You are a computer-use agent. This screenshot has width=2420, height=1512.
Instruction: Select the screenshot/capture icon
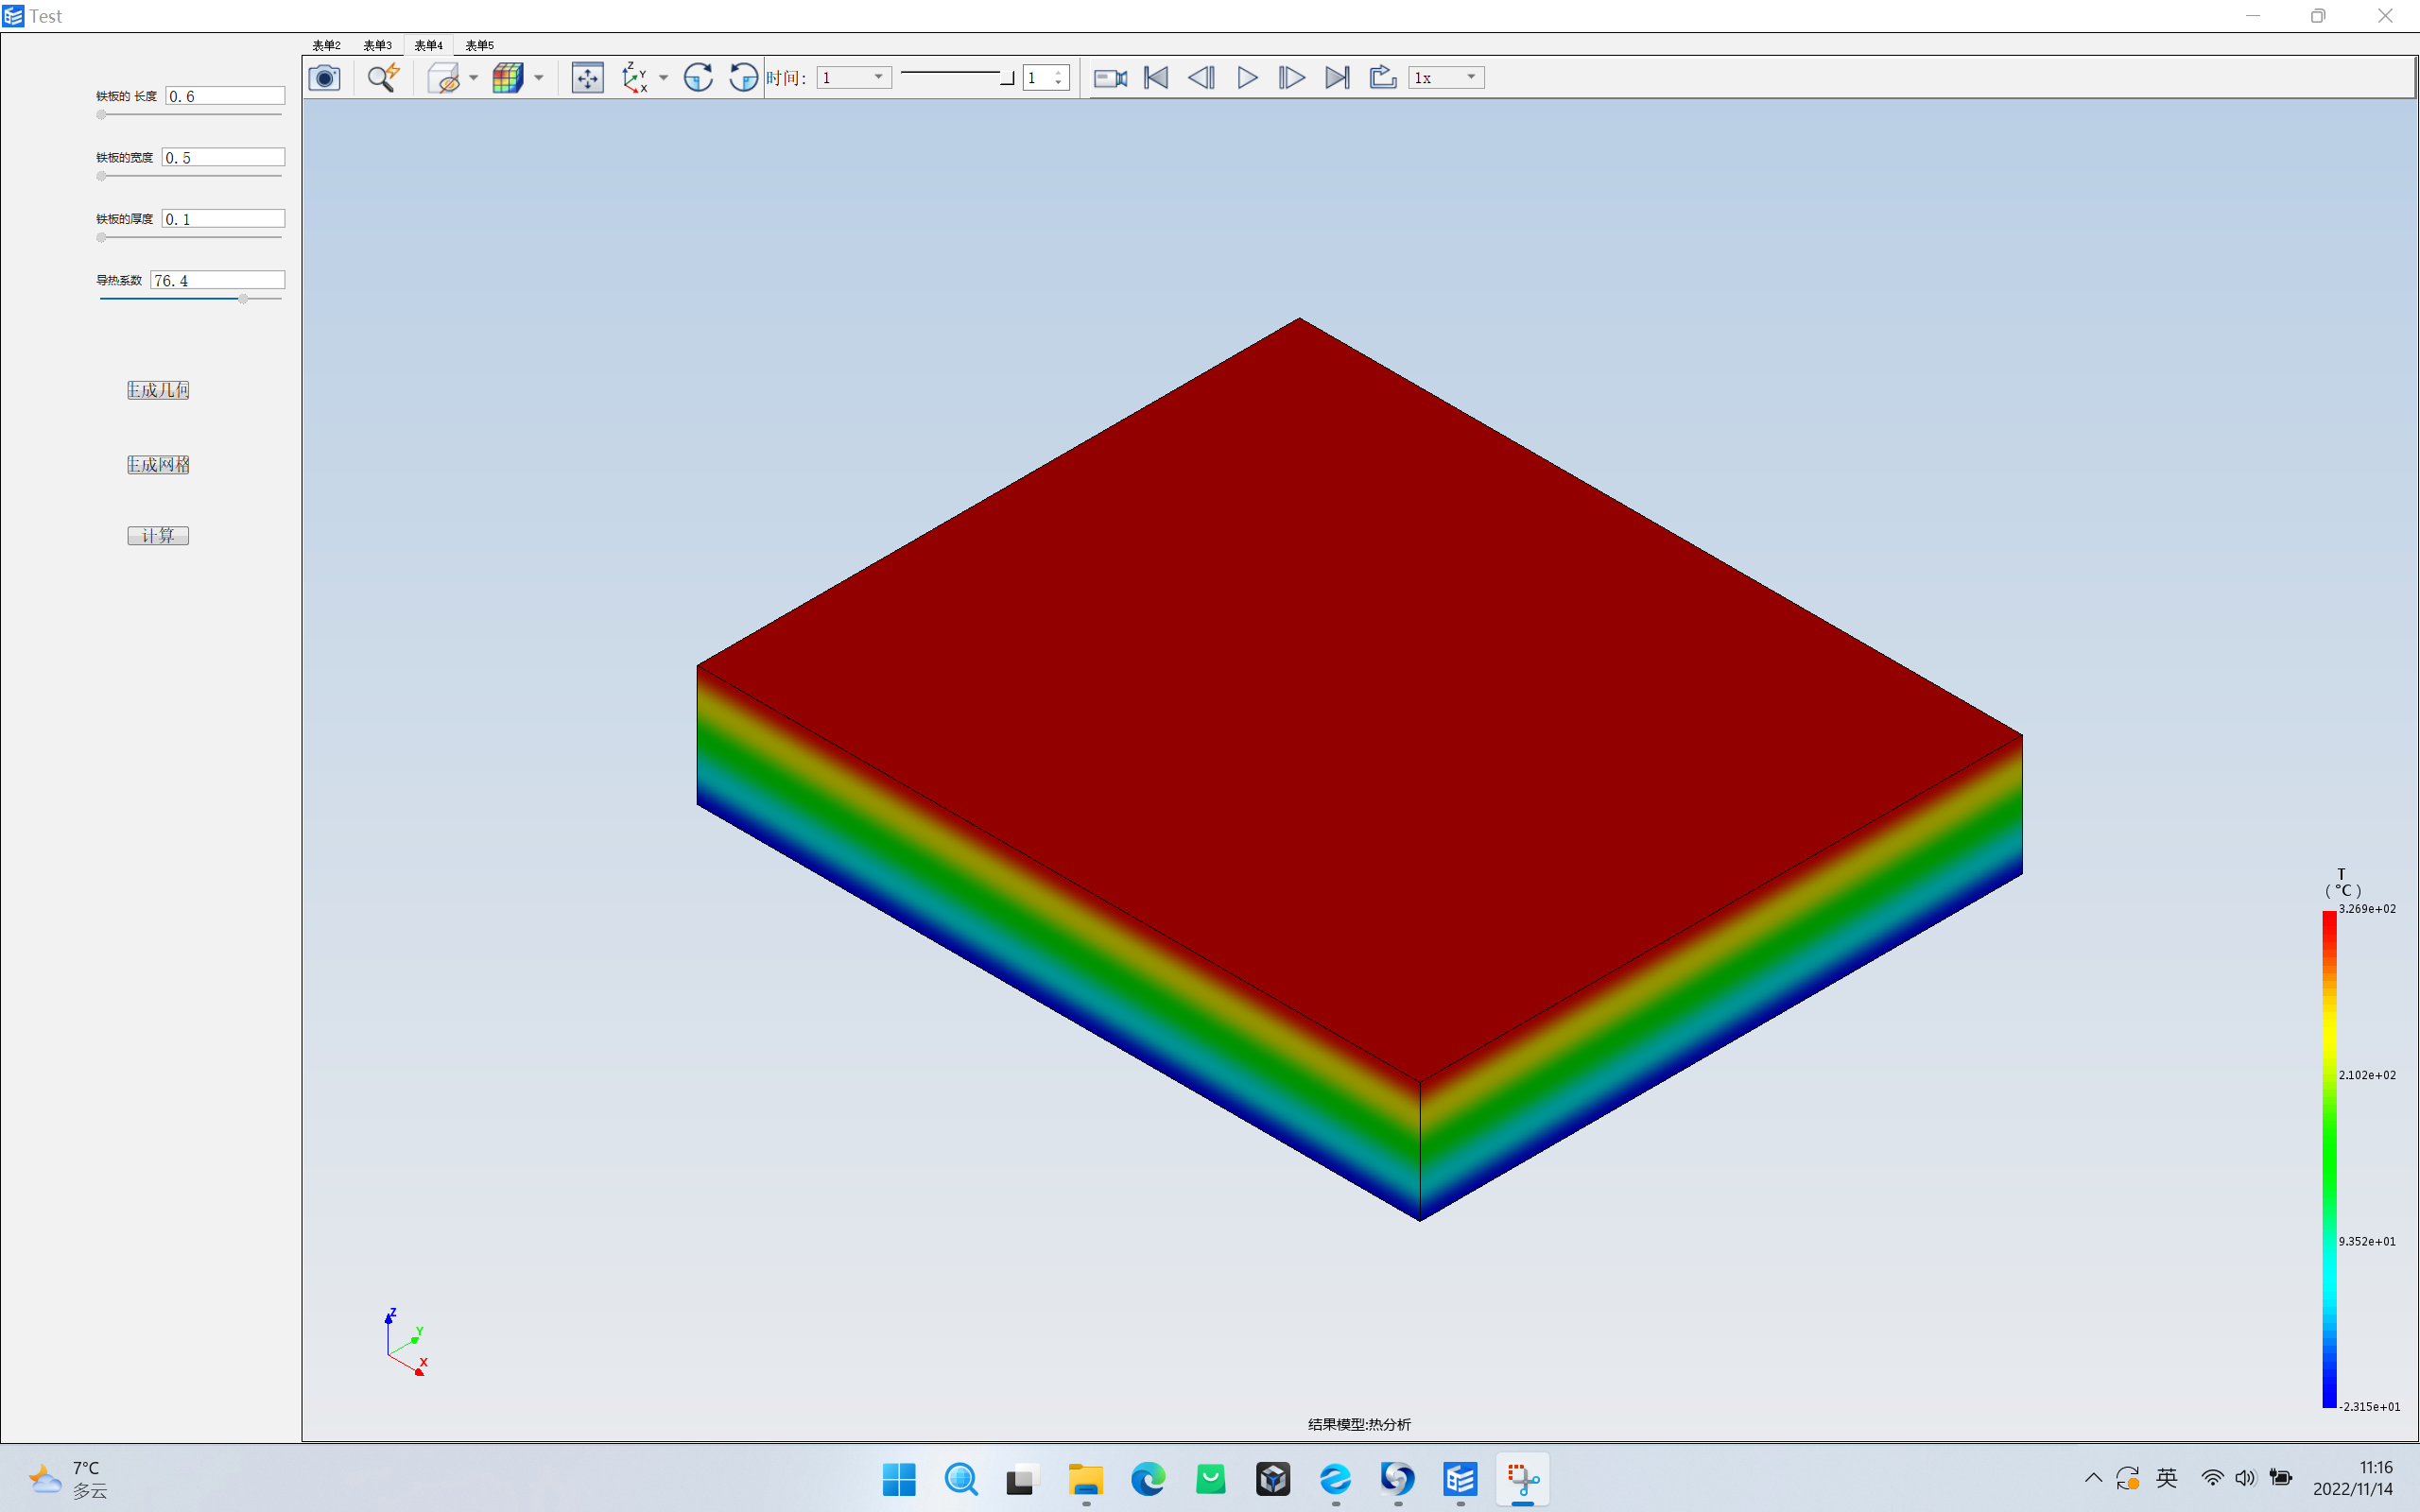coord(326,77)
